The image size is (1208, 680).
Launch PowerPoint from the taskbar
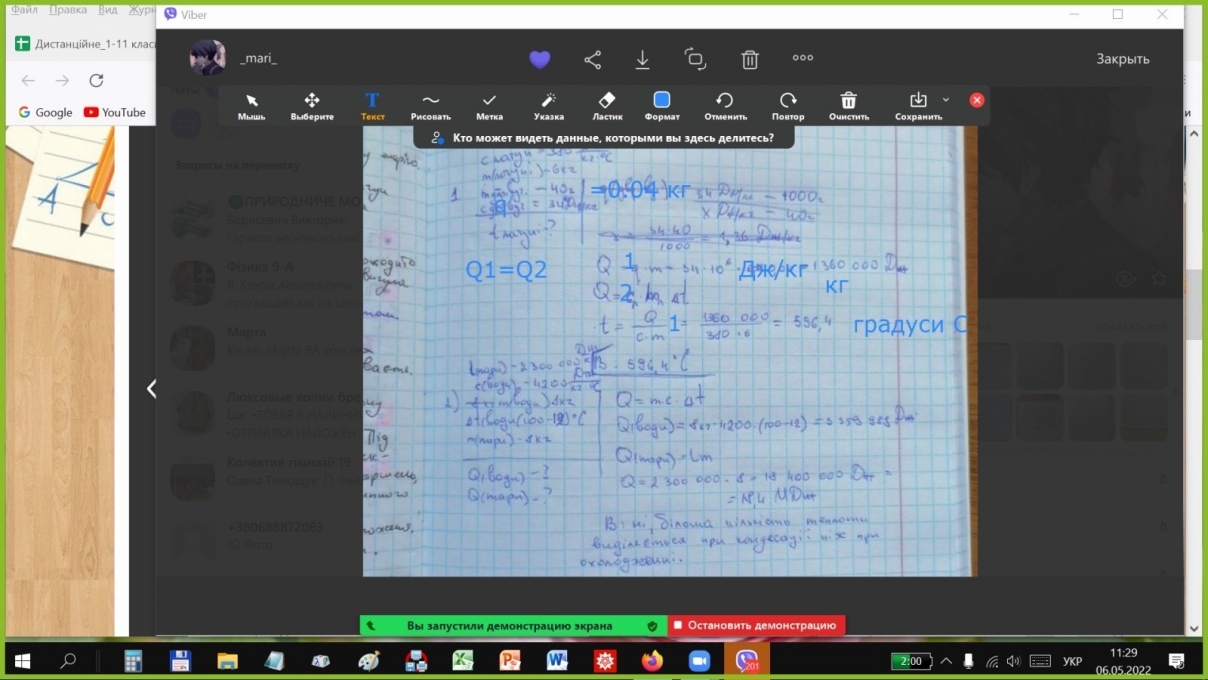[510, 660]
